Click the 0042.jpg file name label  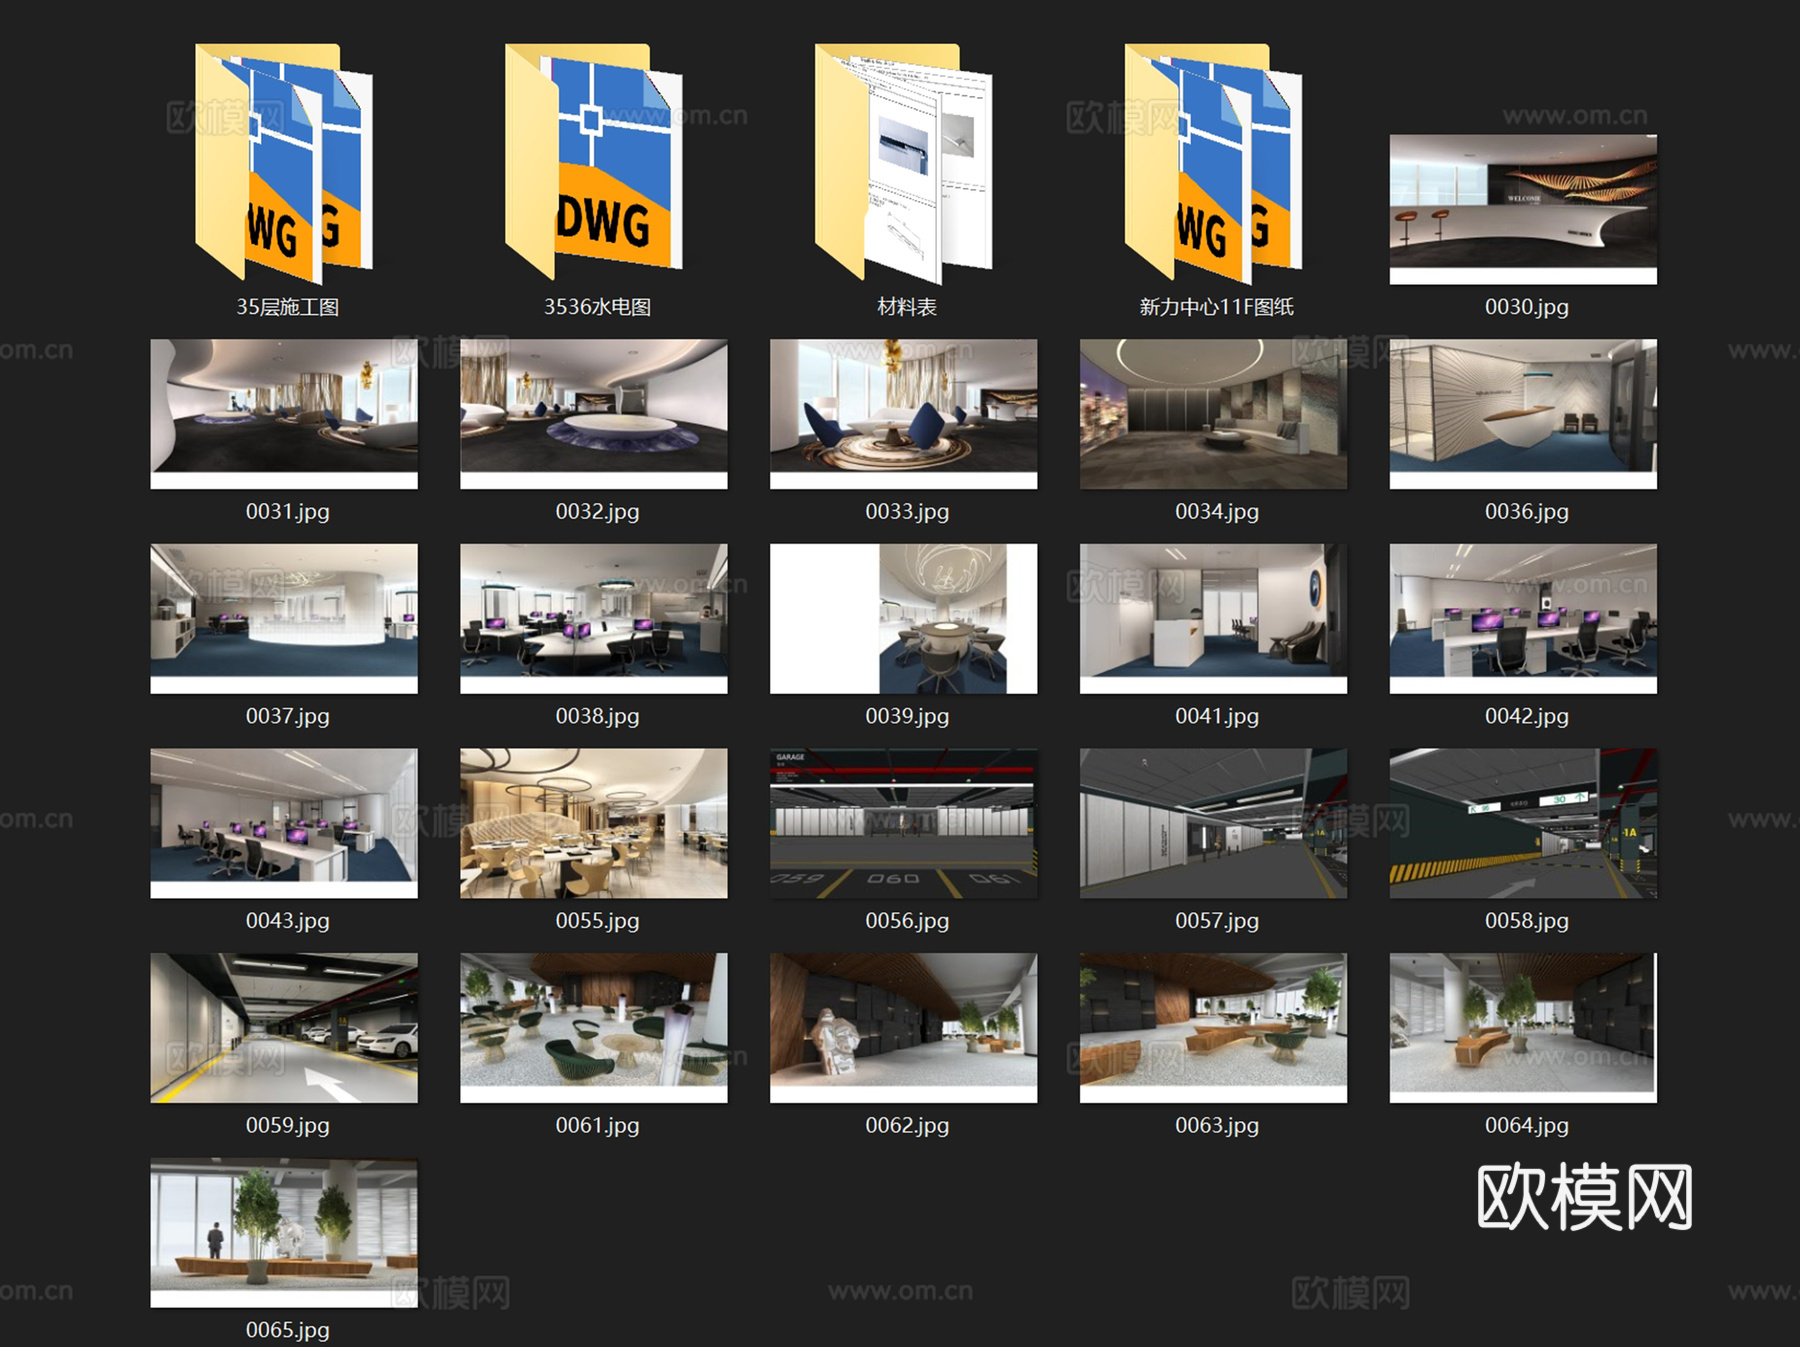[1527, 716]
